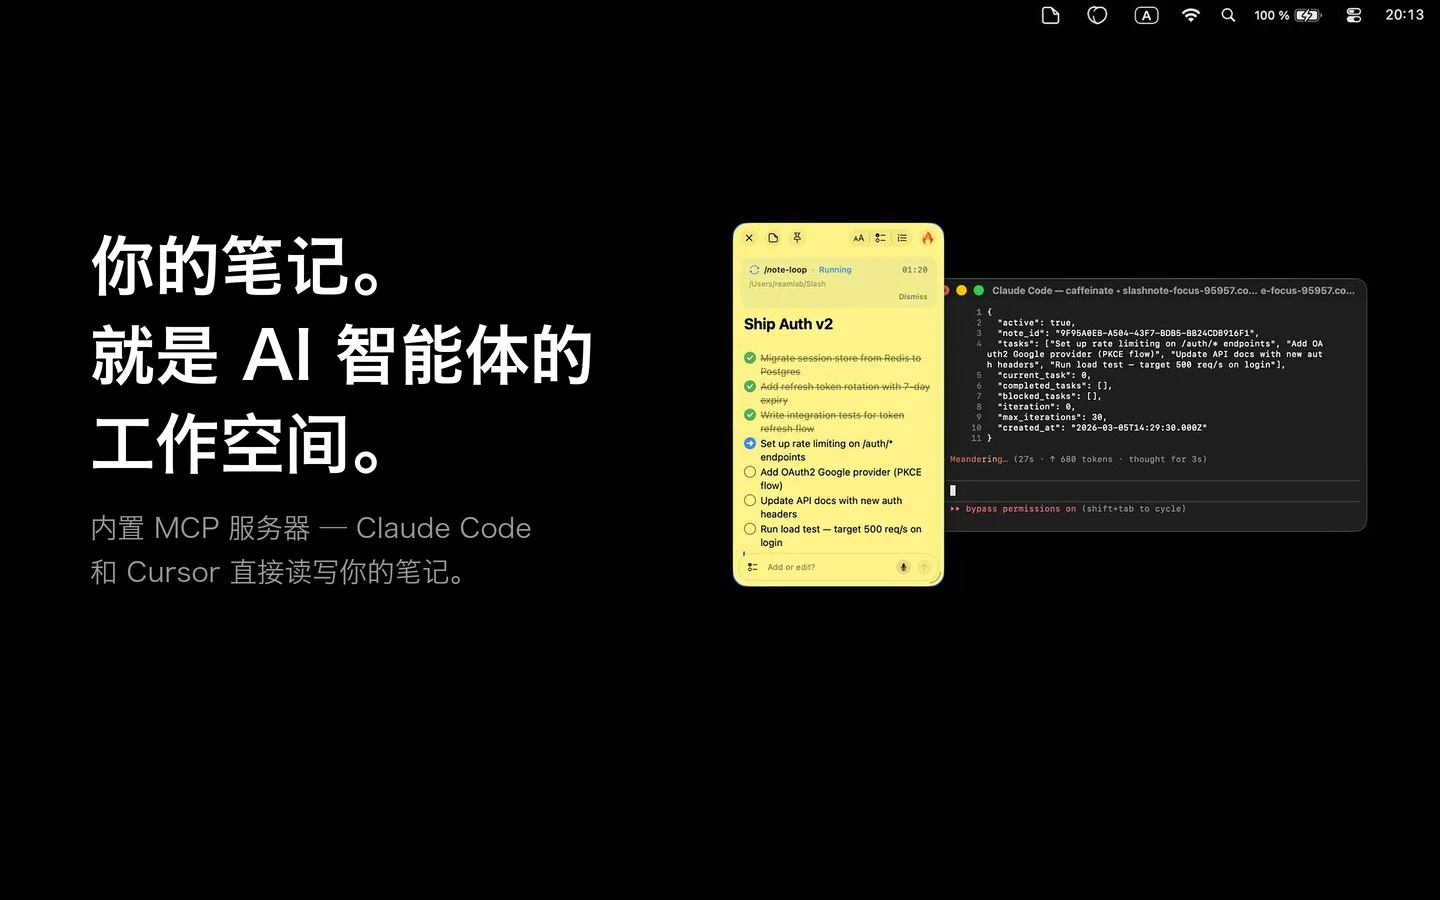Close the yellow sticky note
This screenshot has width=1440, height=900.
coord(749,238)
